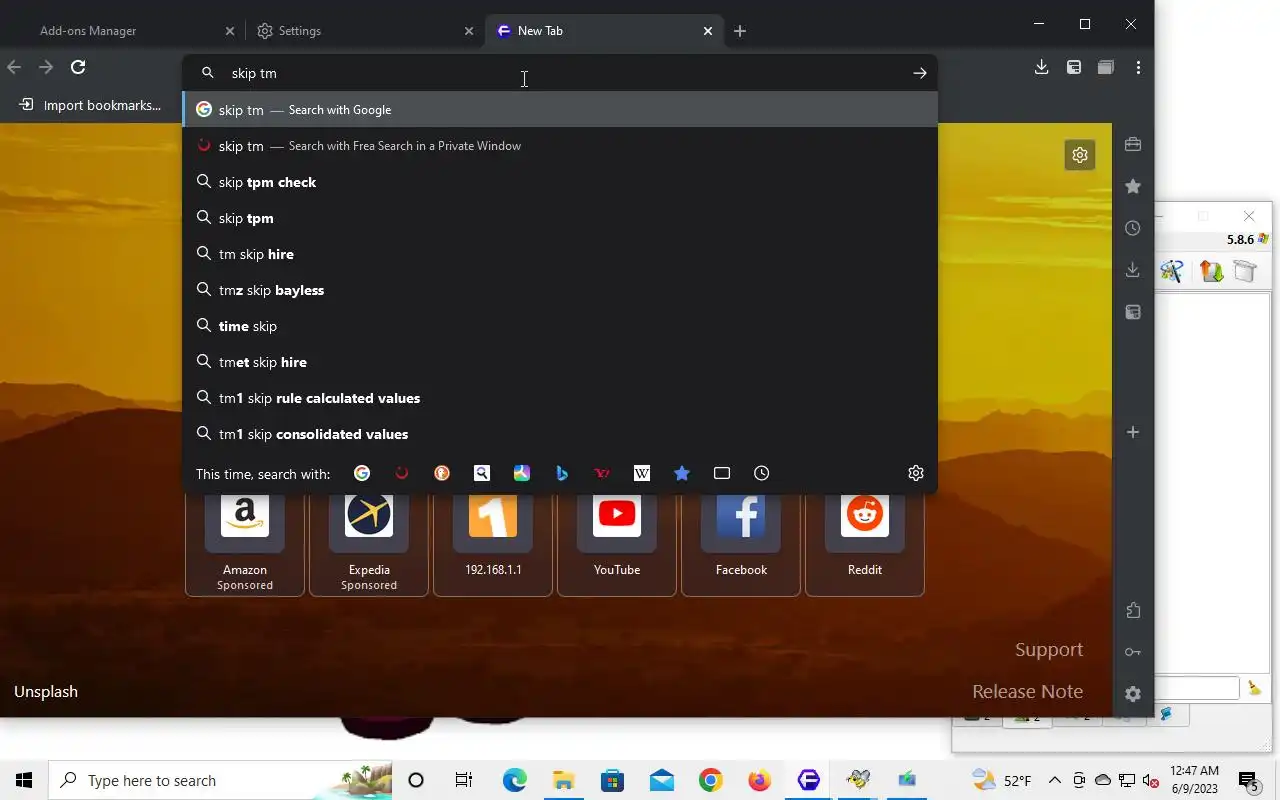Select the New Tab tab
Viewport: 1280px width, 800px height.
click(x=604, y=31)
